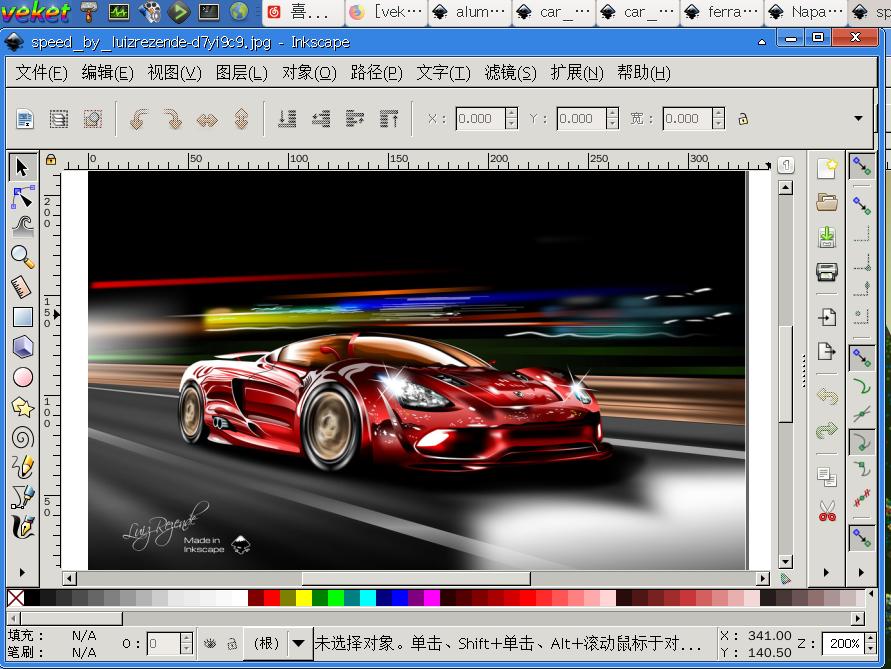Image resolution: width=891 pixels, height=669 pixels.
Task: Toggle current layer visibility eye icon
Action: point(210,644)
